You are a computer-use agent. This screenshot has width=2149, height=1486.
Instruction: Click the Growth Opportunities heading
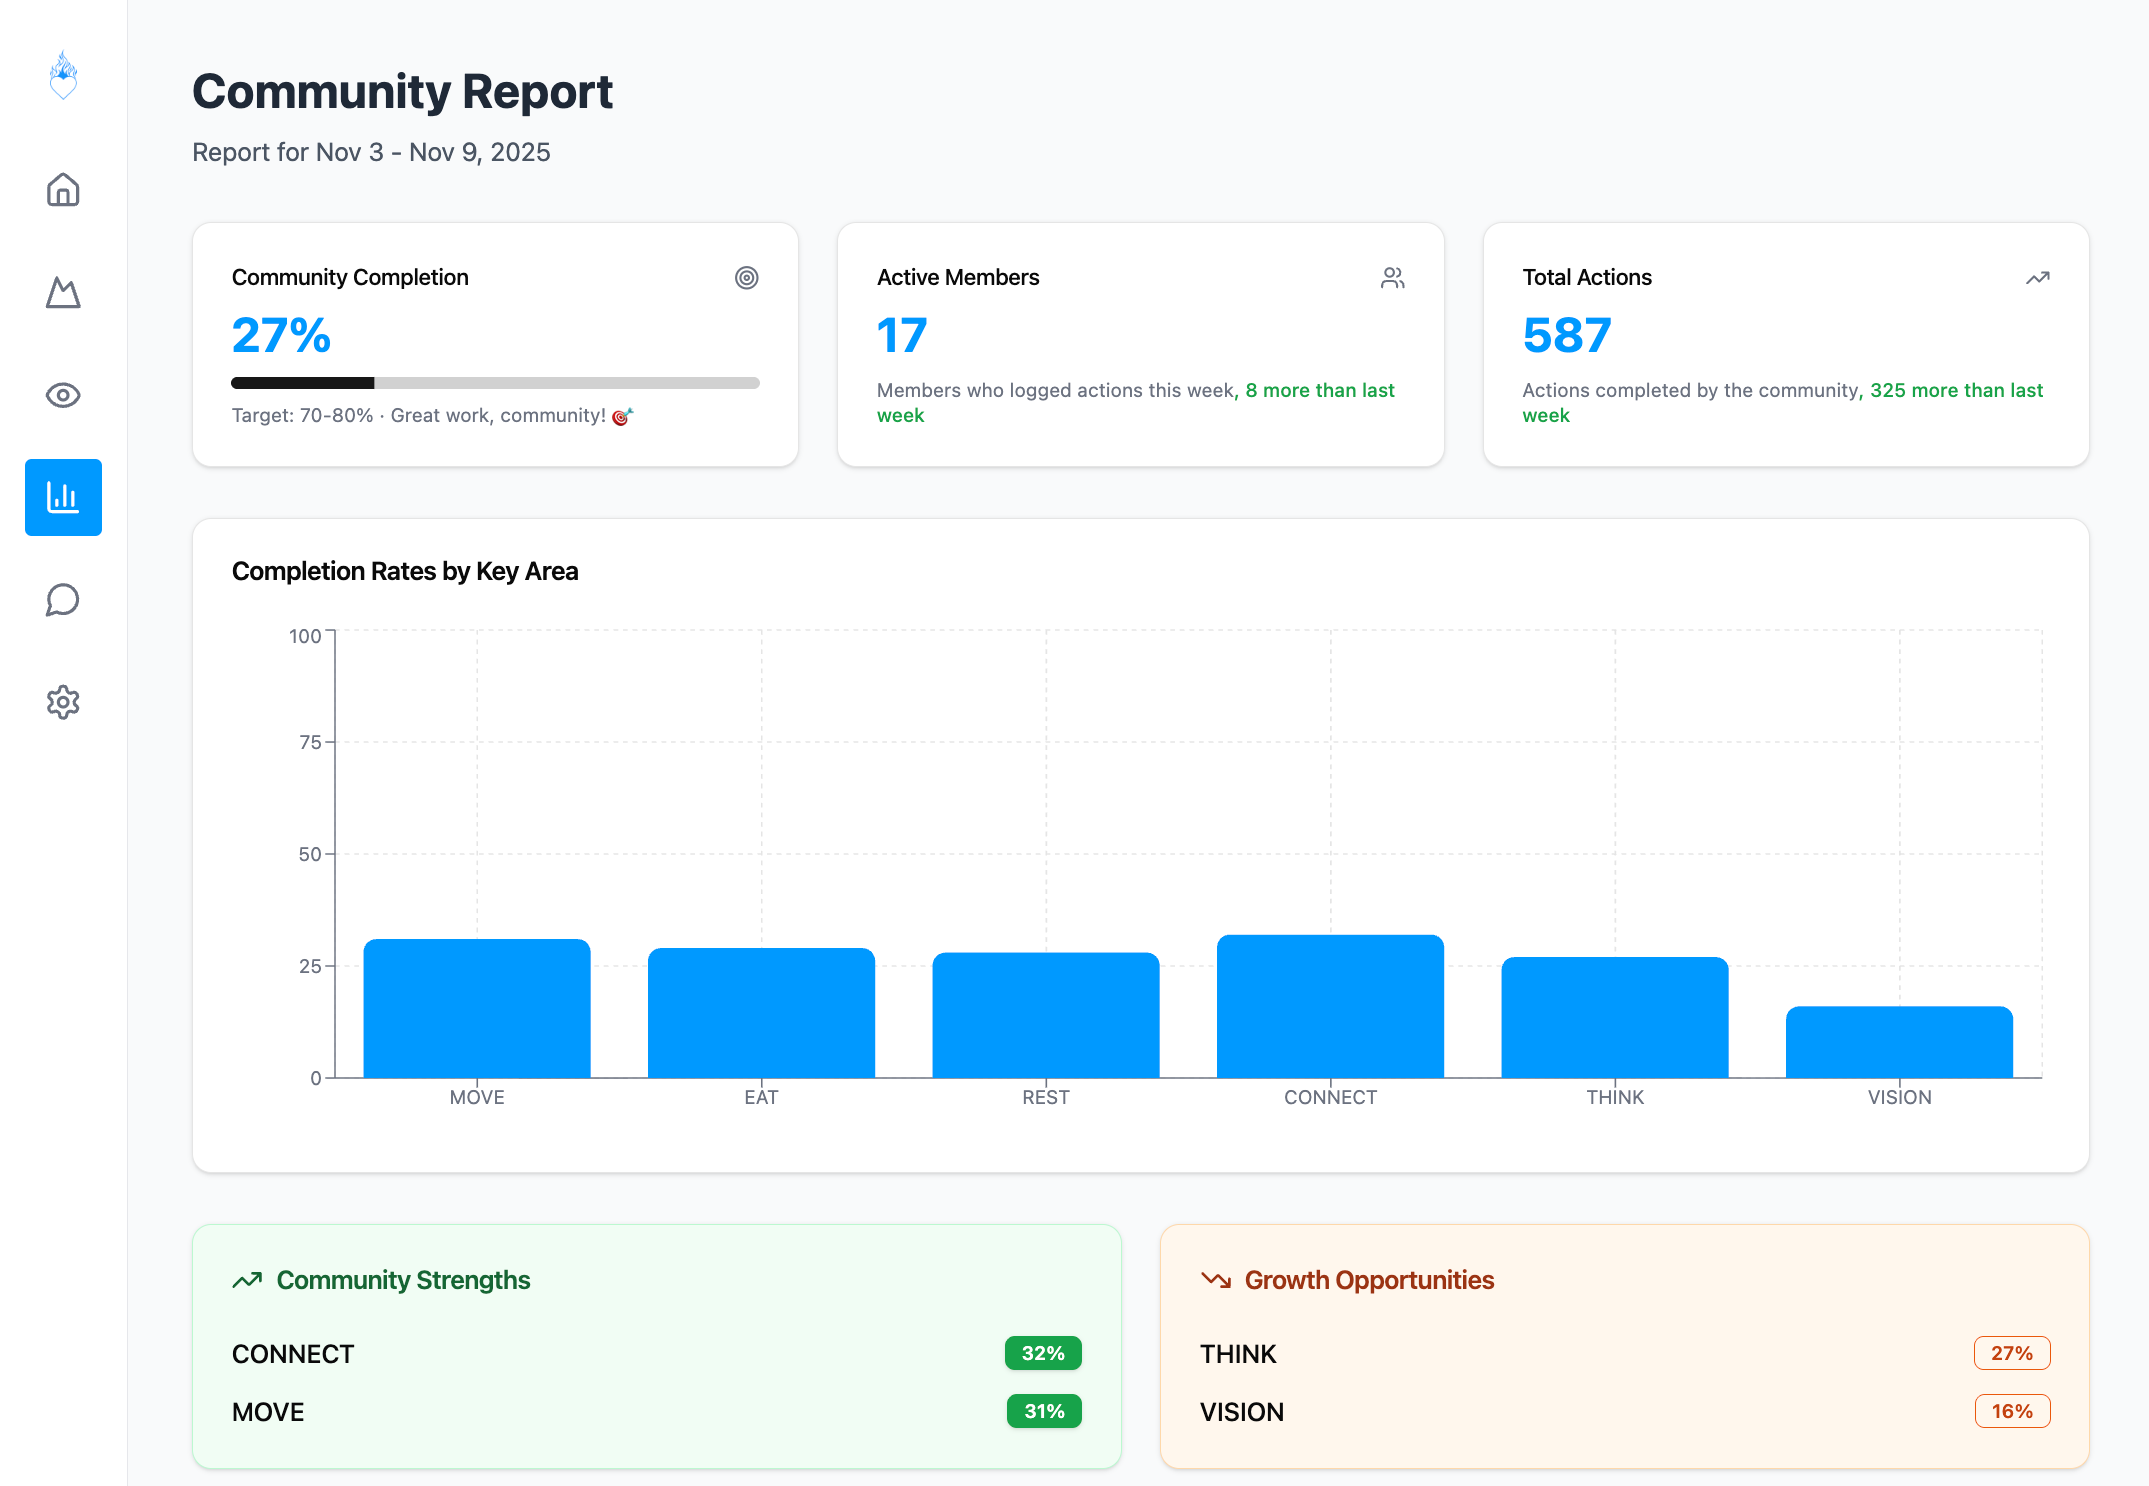pos(1368,1280)
